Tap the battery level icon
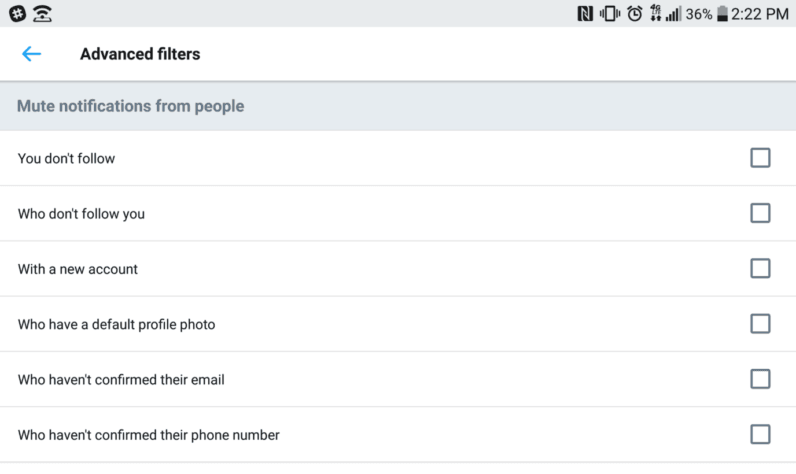This screenshot has width=796, height=474. [722, 14]
